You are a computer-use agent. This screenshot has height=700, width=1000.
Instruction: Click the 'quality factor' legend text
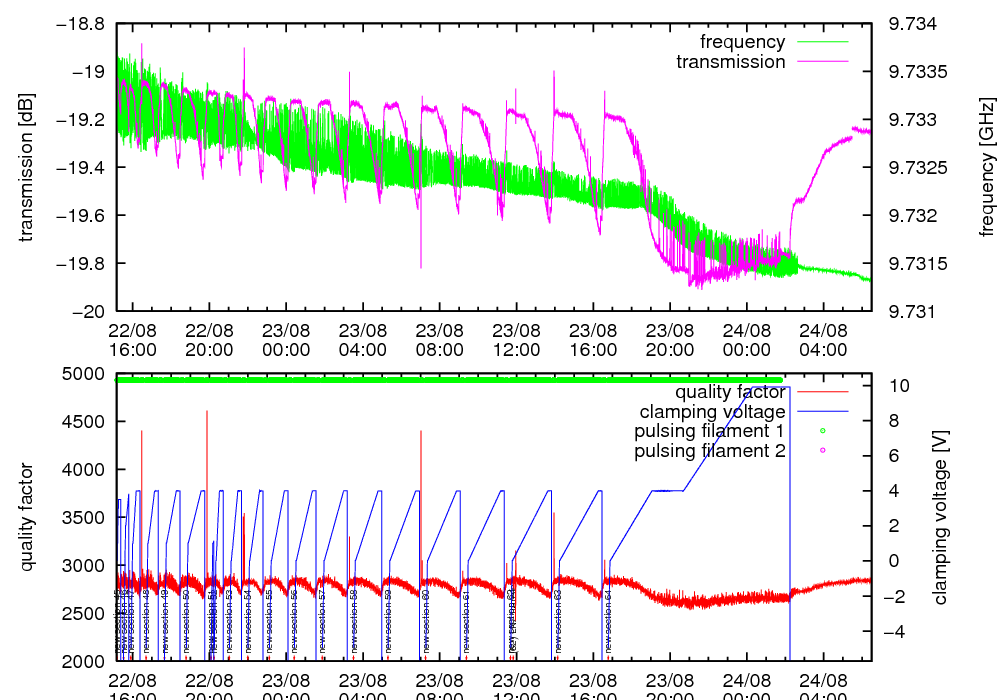730,392
